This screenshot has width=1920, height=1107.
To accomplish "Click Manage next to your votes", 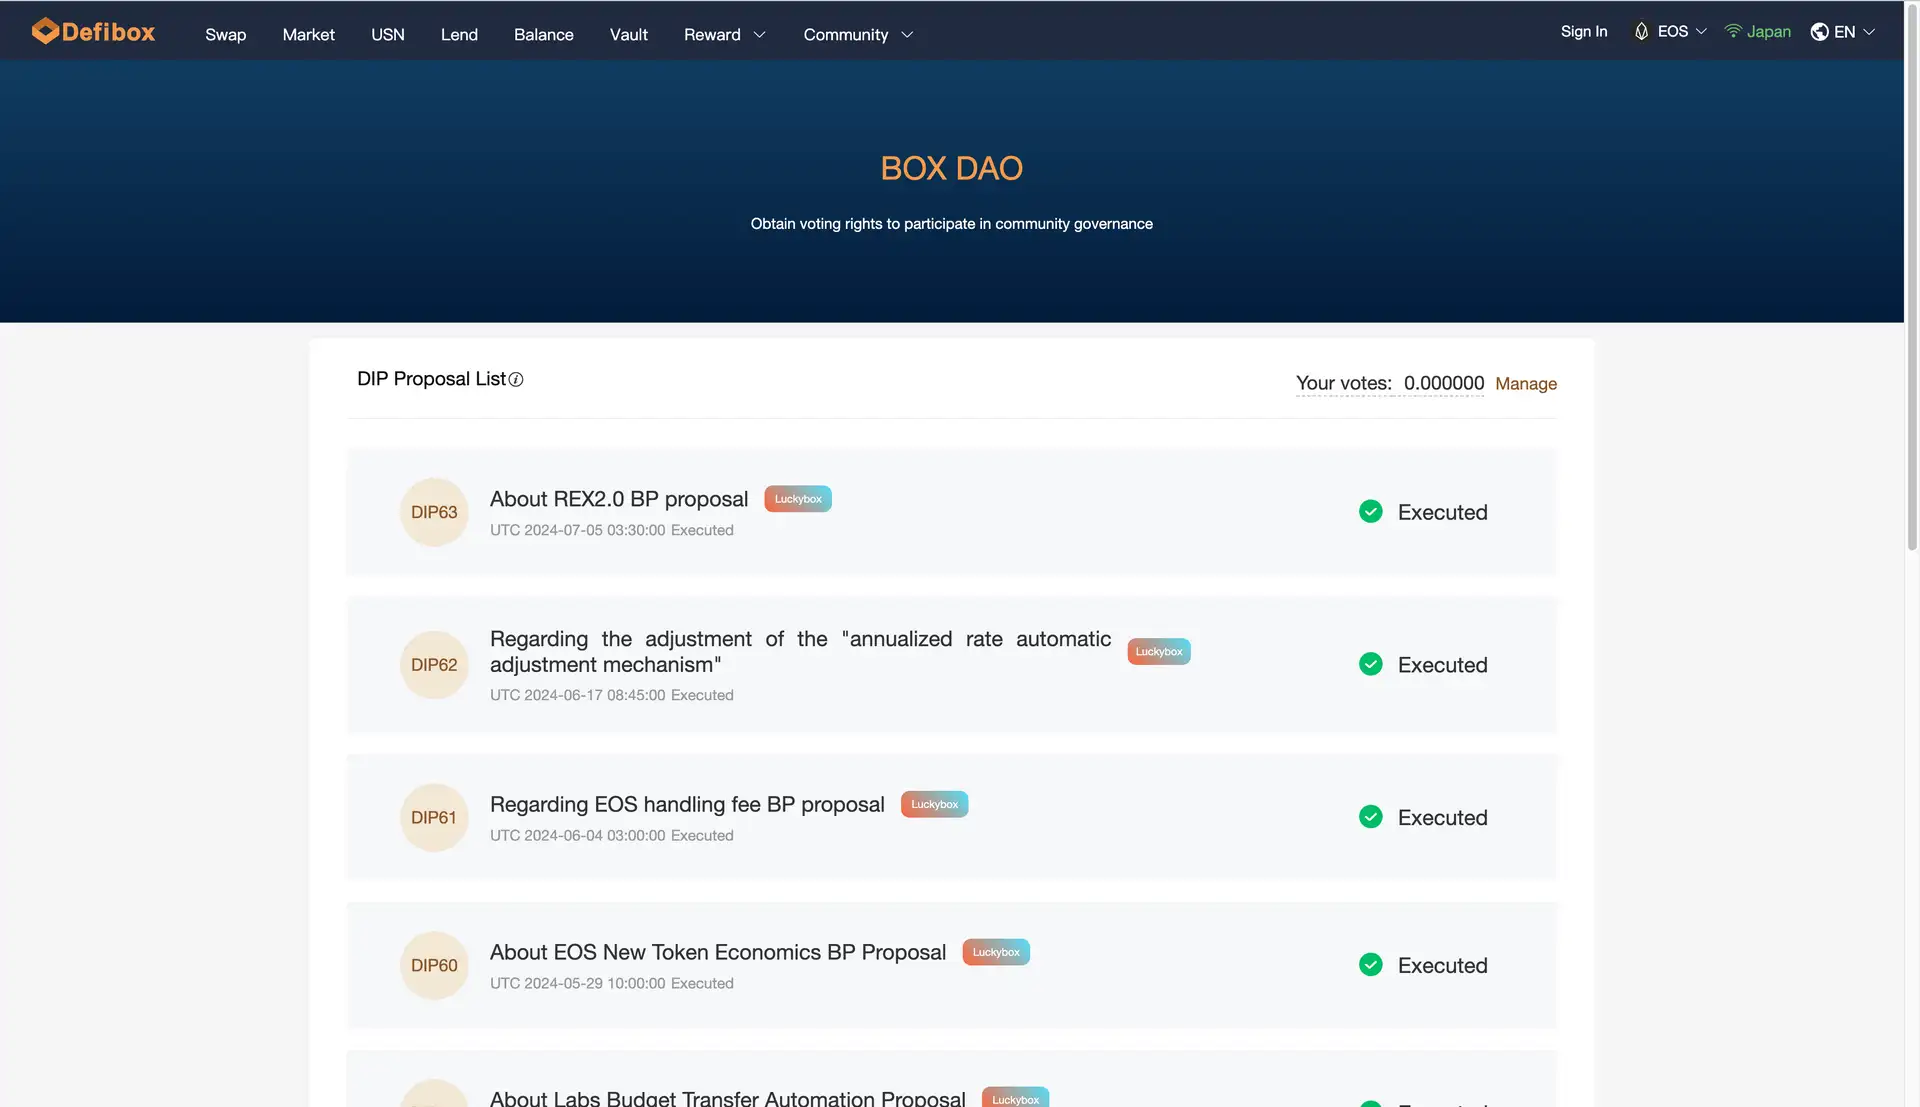I will pyautogui.click(x=1525, y=384).
